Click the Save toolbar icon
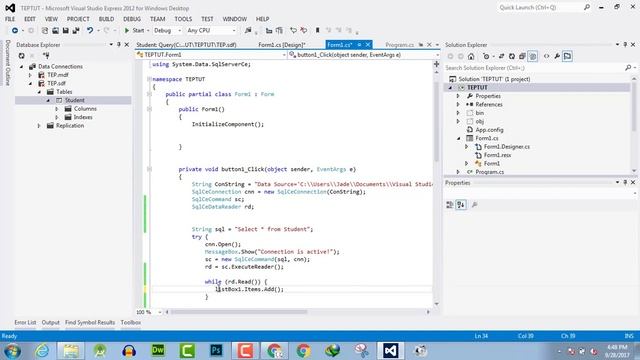The width and height of the screenshot is (640, 360). tap(65, 31)
